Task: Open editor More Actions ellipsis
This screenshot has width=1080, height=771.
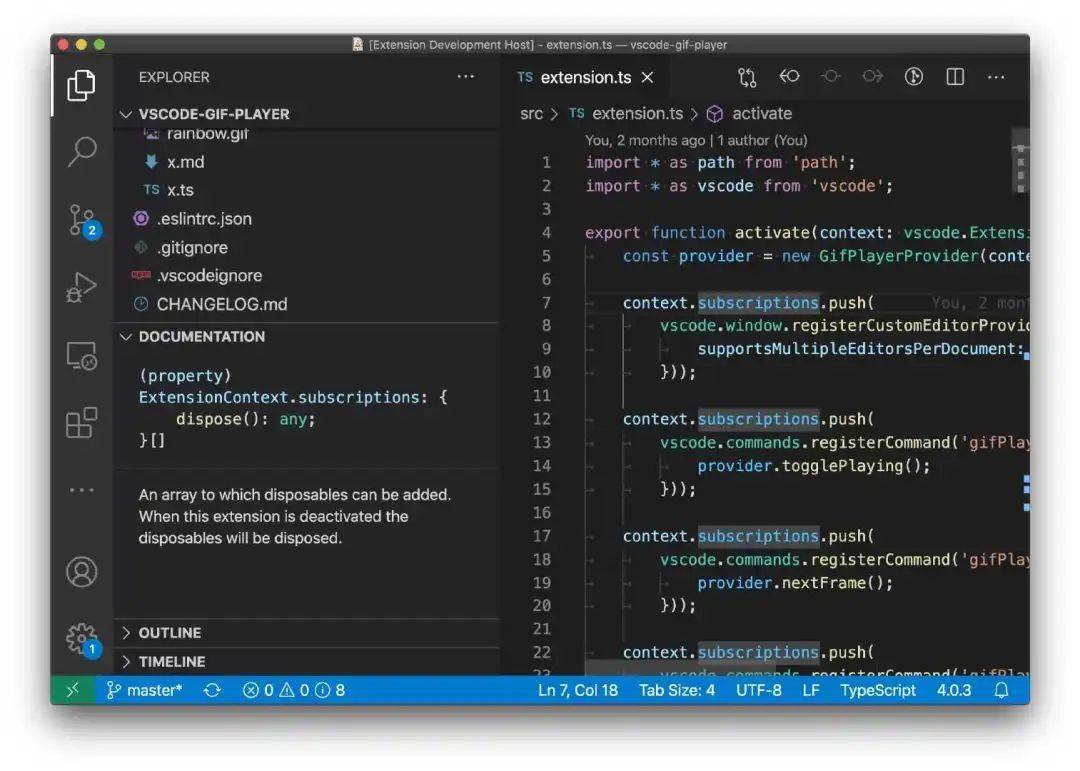Action: tap(996, 77)
